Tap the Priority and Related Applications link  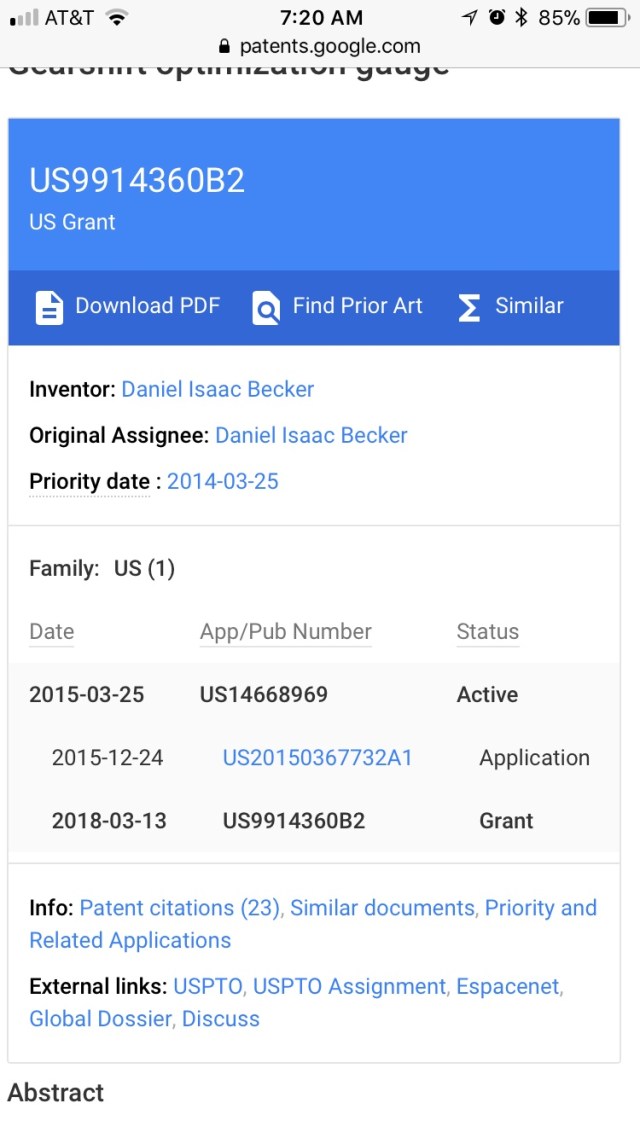pos(130,940)
